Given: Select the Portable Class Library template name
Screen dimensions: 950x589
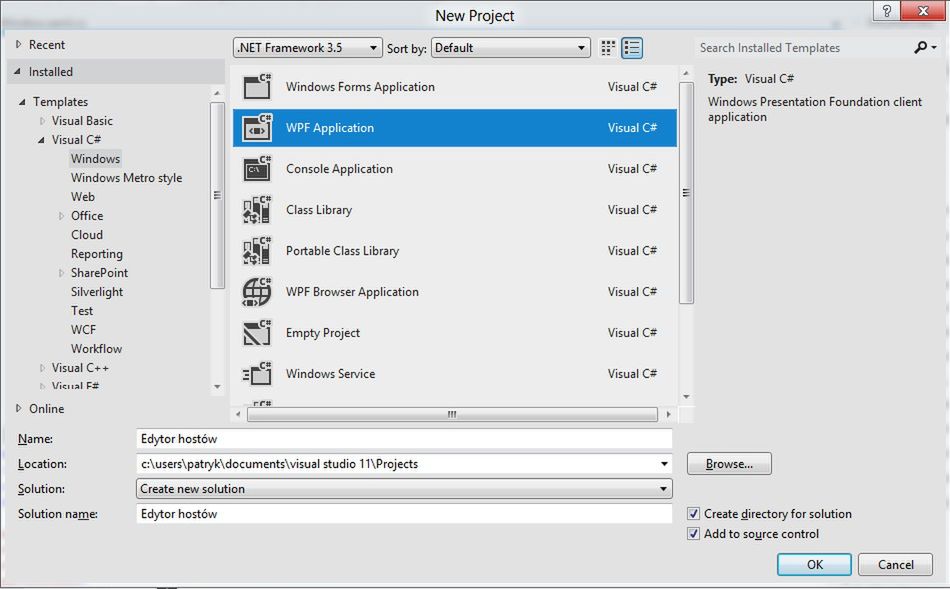Looking at the screenshot, I should pyautogui.click(x=342, y=251).
